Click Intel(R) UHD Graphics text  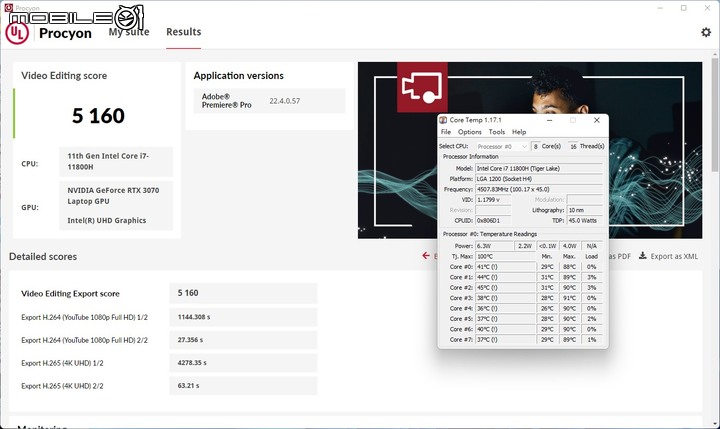107,220
